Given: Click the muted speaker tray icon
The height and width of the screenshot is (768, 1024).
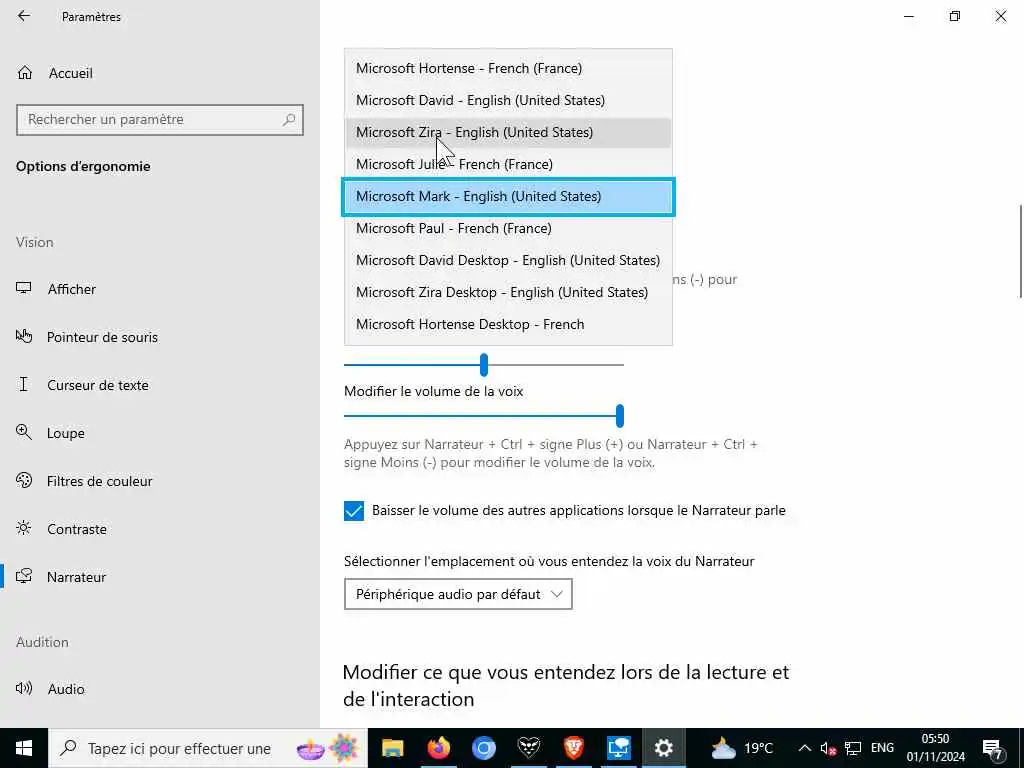Looking at the screenshot, I should point(828,748).
